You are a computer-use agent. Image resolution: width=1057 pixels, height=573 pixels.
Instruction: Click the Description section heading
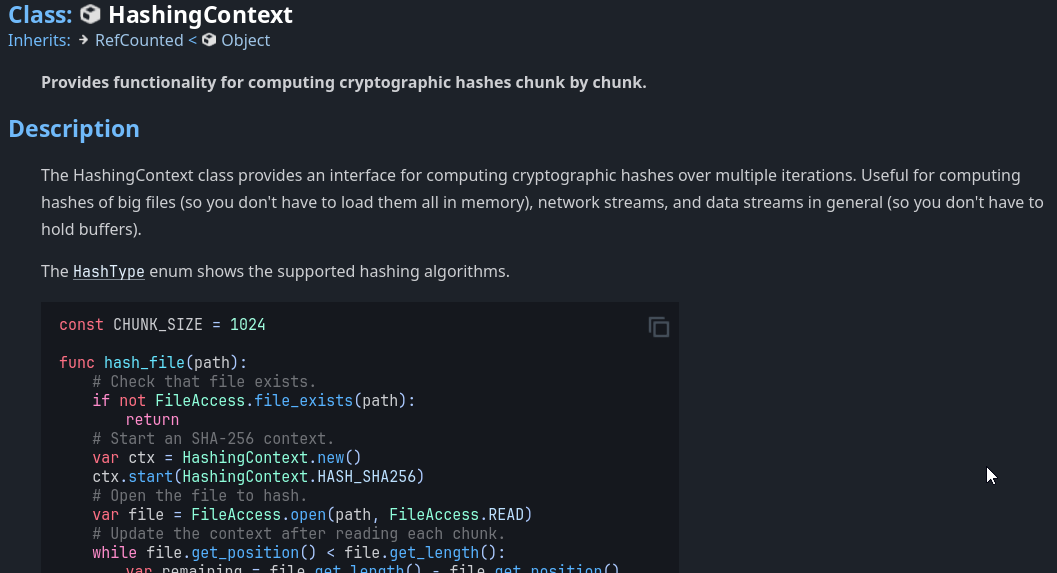coord(74,129)
